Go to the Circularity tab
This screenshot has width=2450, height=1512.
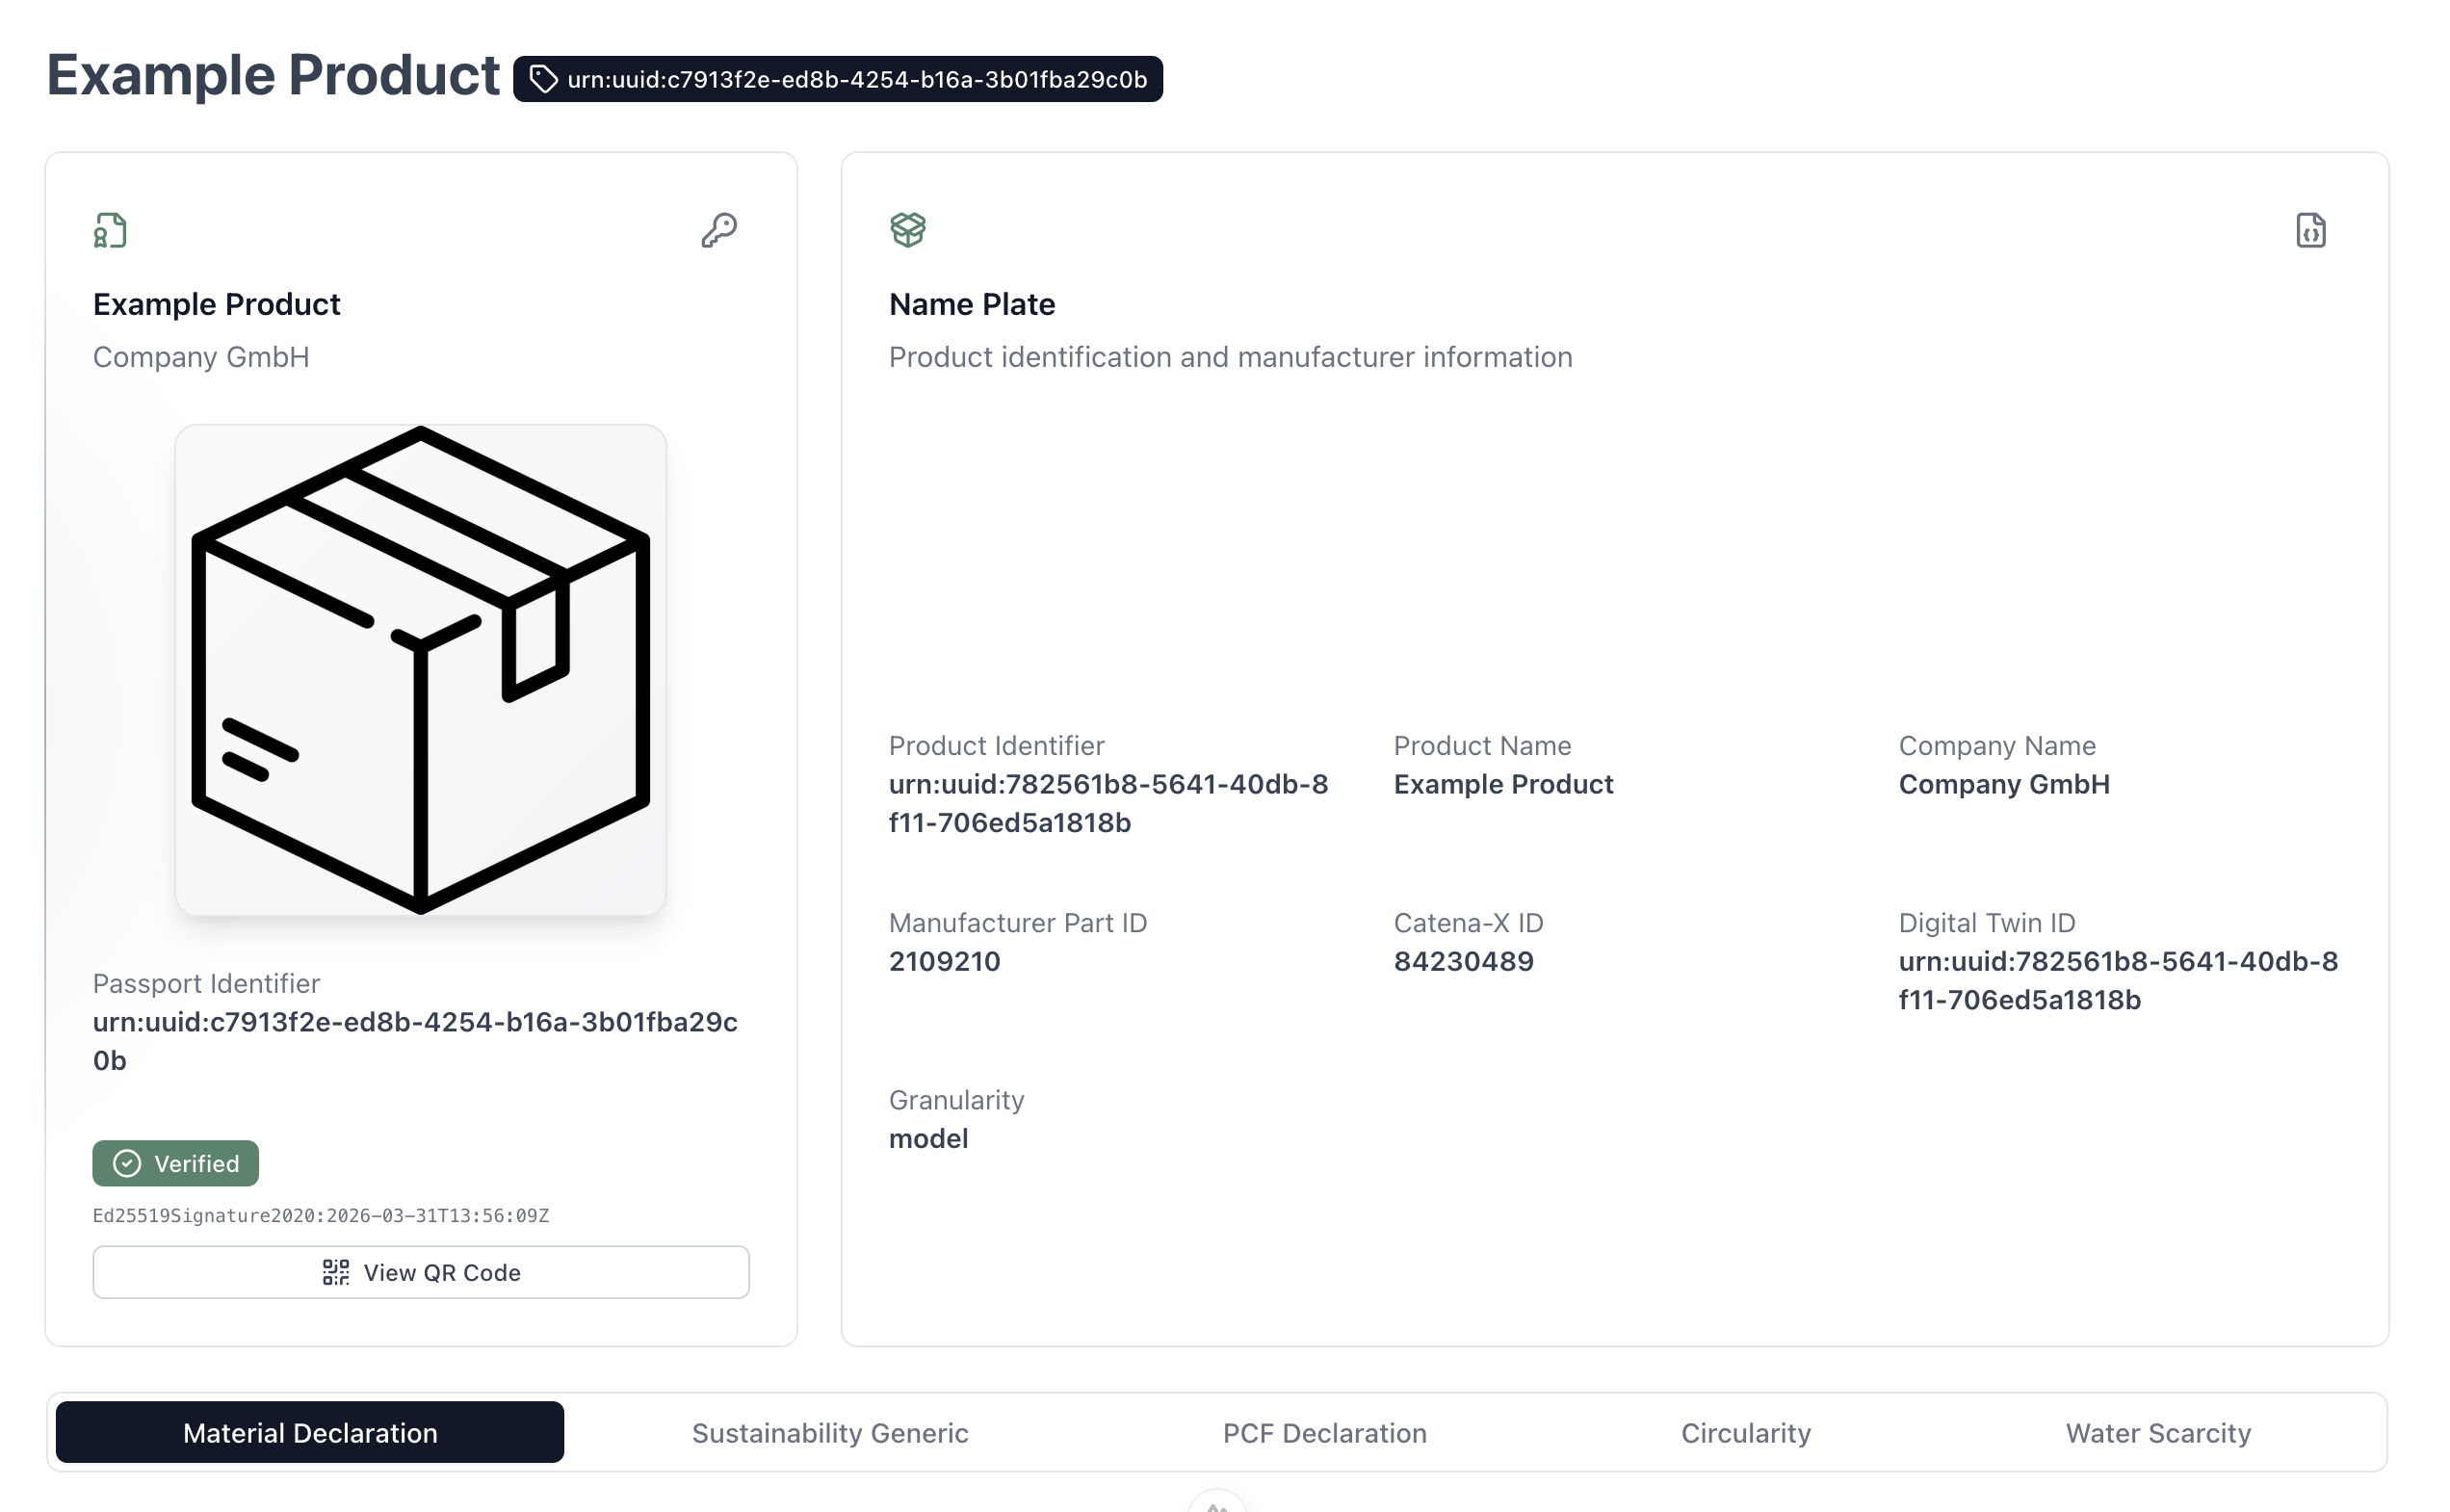[x=1745, y=1432]
